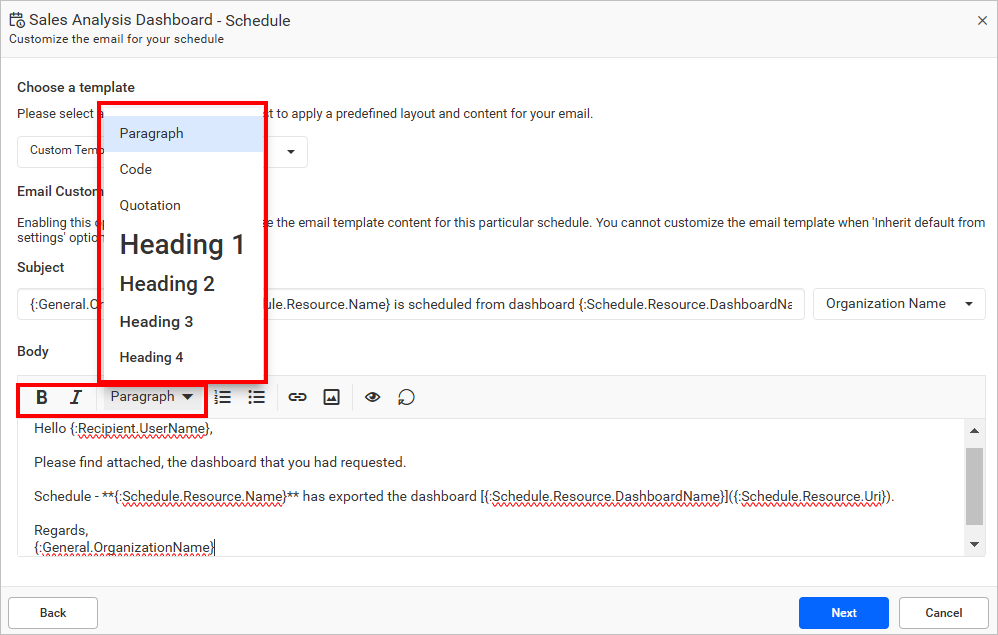The width and height of the screenshot is (998, 635).
Task: Apply a bulleted list to the body
Action: point(256,397)
